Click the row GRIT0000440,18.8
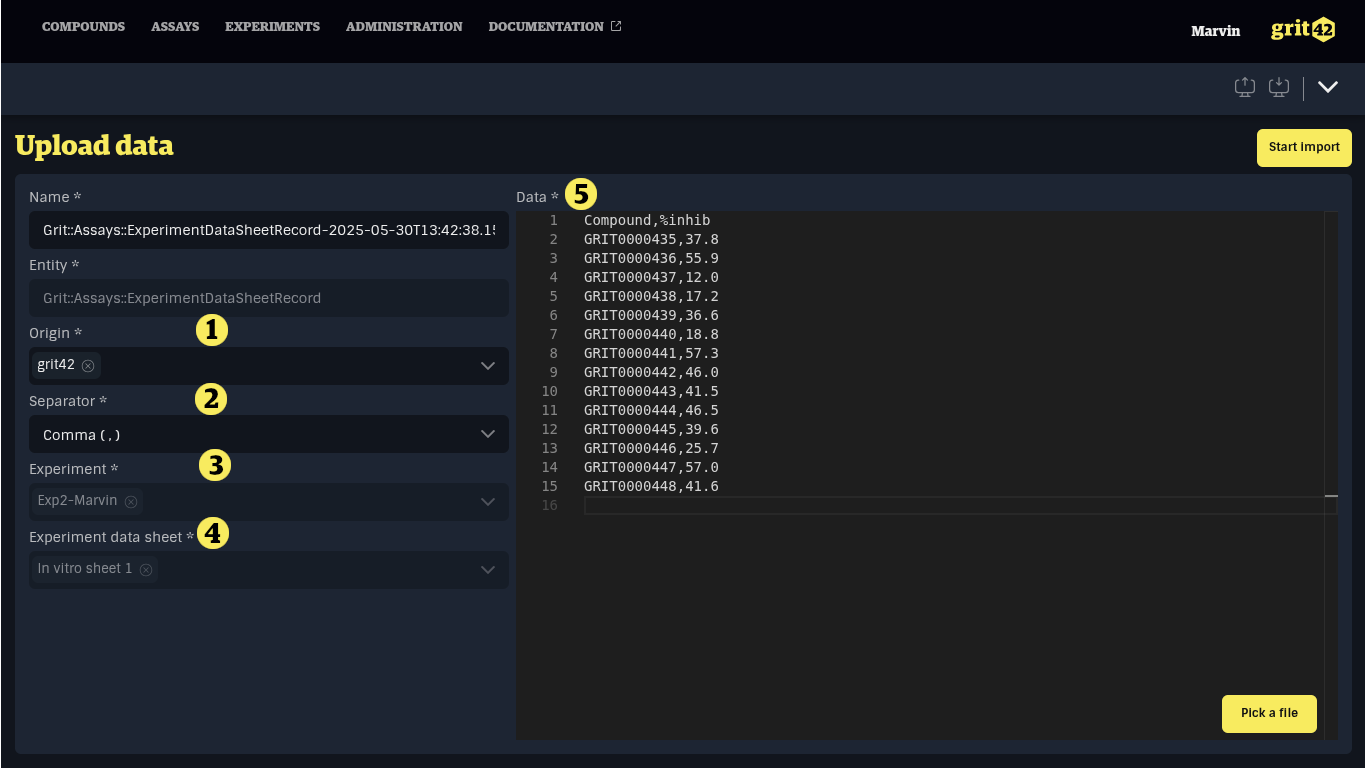This screenshot has height=768, width=1365. point(651,334)
